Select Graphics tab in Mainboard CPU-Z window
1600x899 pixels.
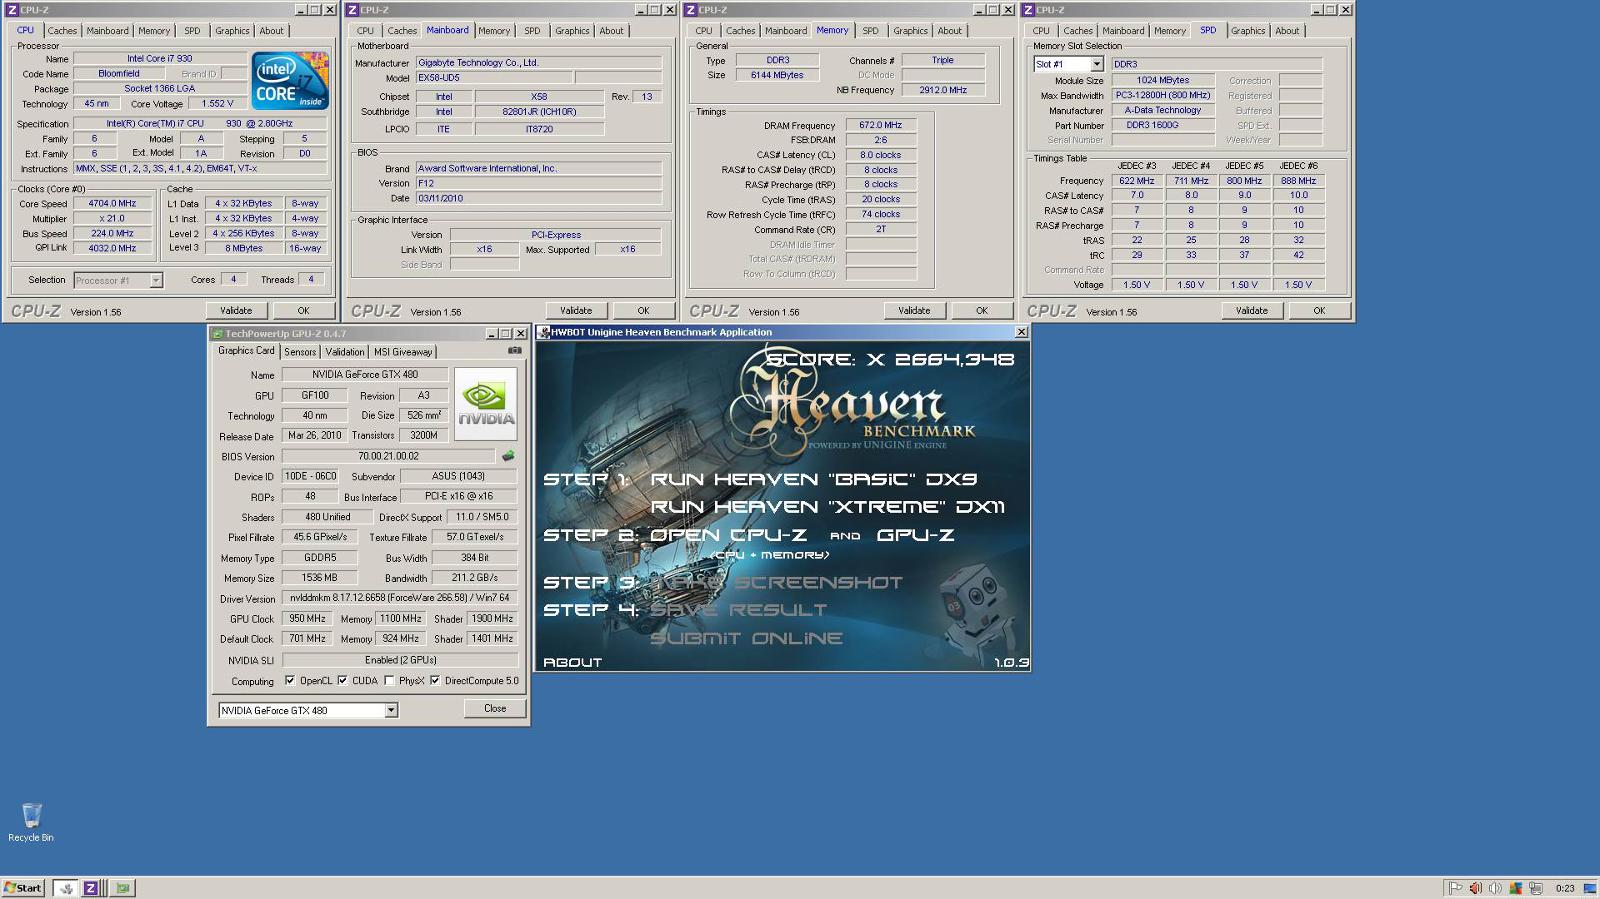[x=572, y=31]
